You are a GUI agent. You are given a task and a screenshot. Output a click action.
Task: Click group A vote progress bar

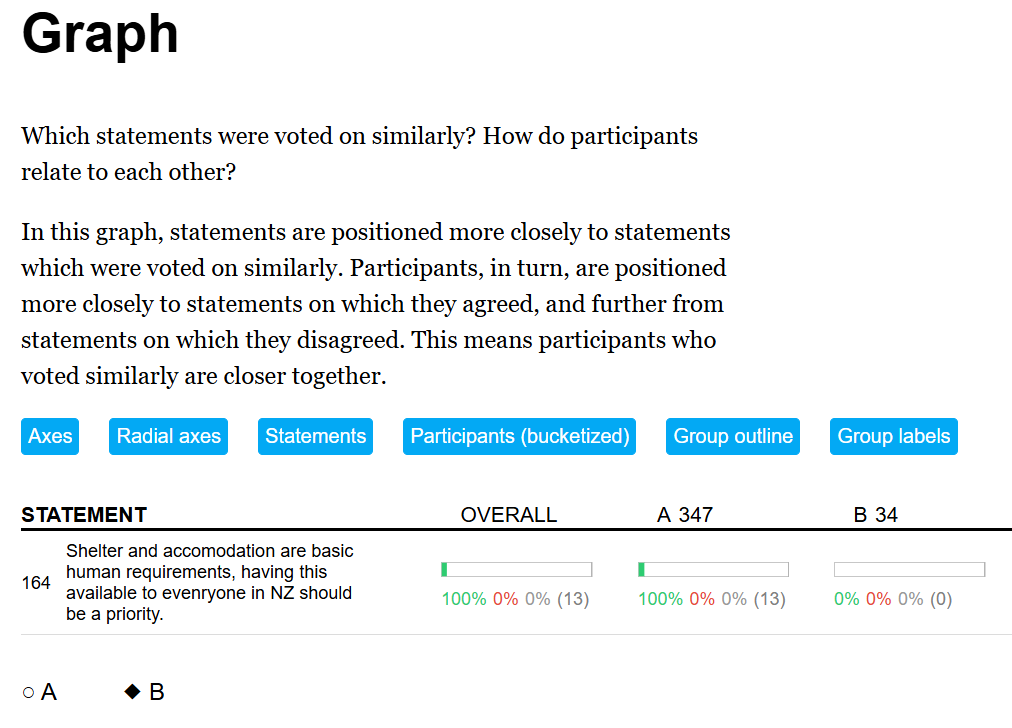pyautogui.click(x=713, y=569)
